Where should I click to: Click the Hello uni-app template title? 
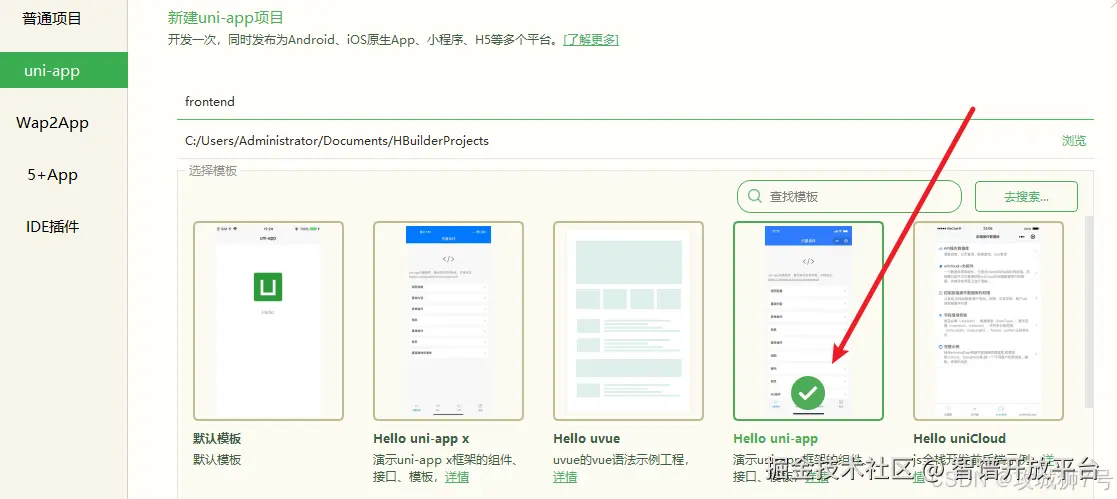[x=776, y=438]
